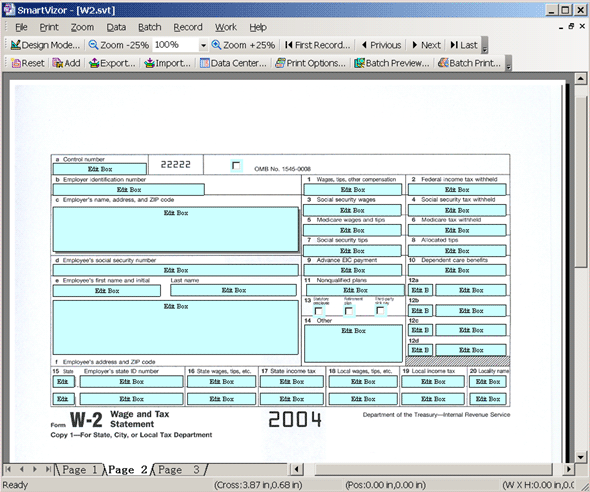Screen dimensions: 590x492
Task: Click Federal income tax withheld box
Action: (x=457, y=190)
